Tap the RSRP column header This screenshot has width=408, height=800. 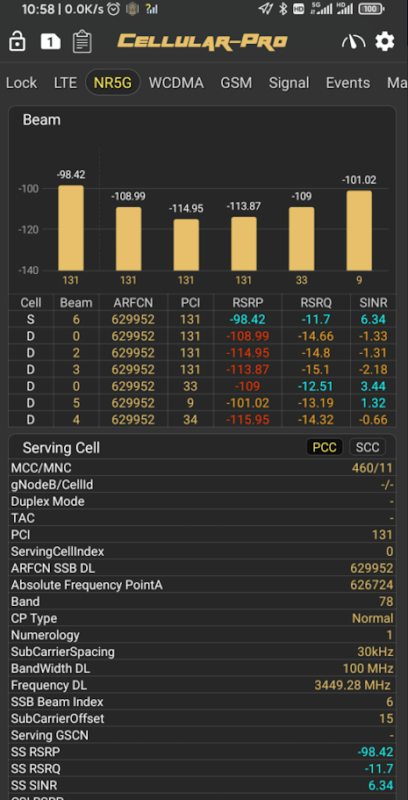(248, 303)
